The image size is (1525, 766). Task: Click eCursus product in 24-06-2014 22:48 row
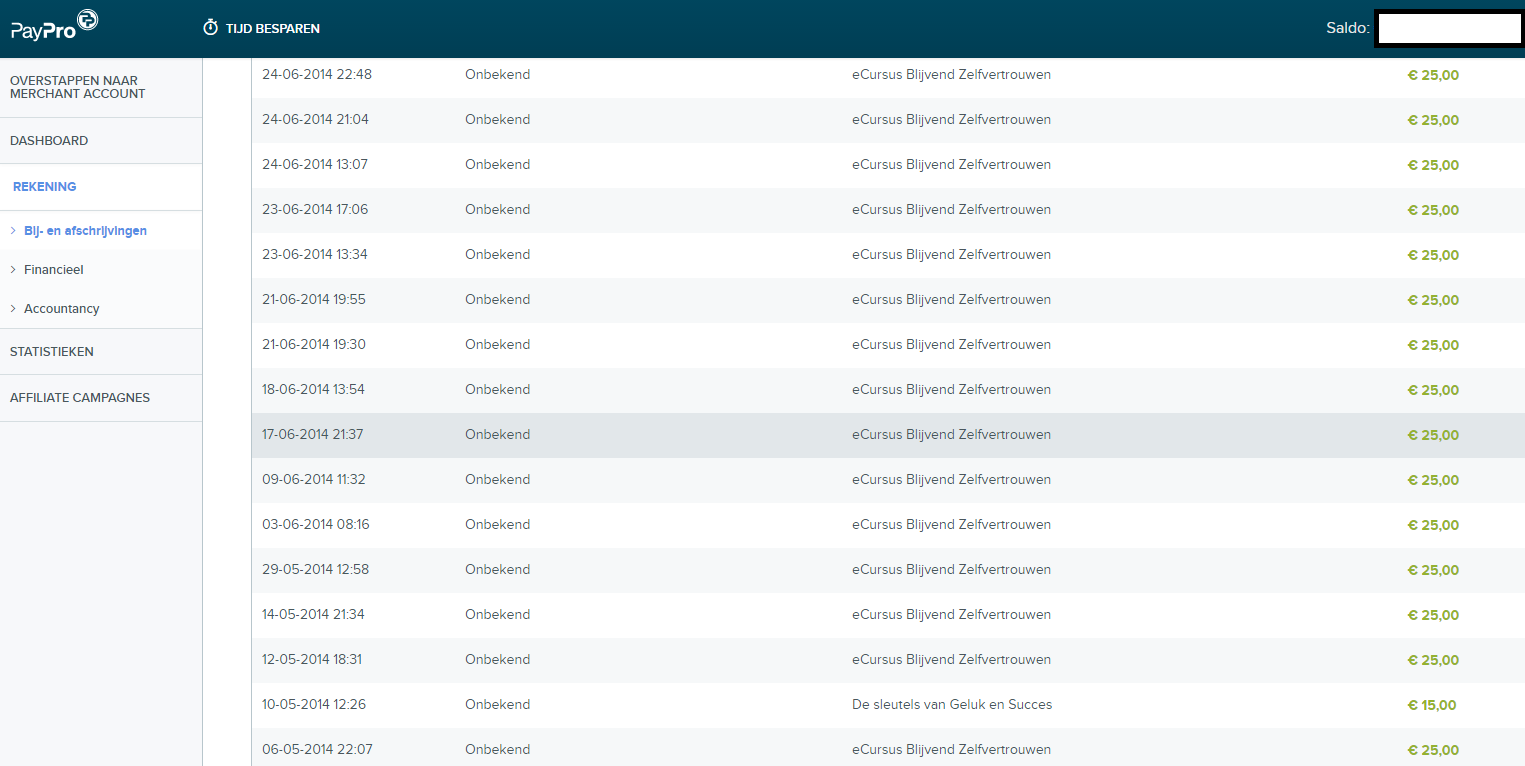[952, 75]
